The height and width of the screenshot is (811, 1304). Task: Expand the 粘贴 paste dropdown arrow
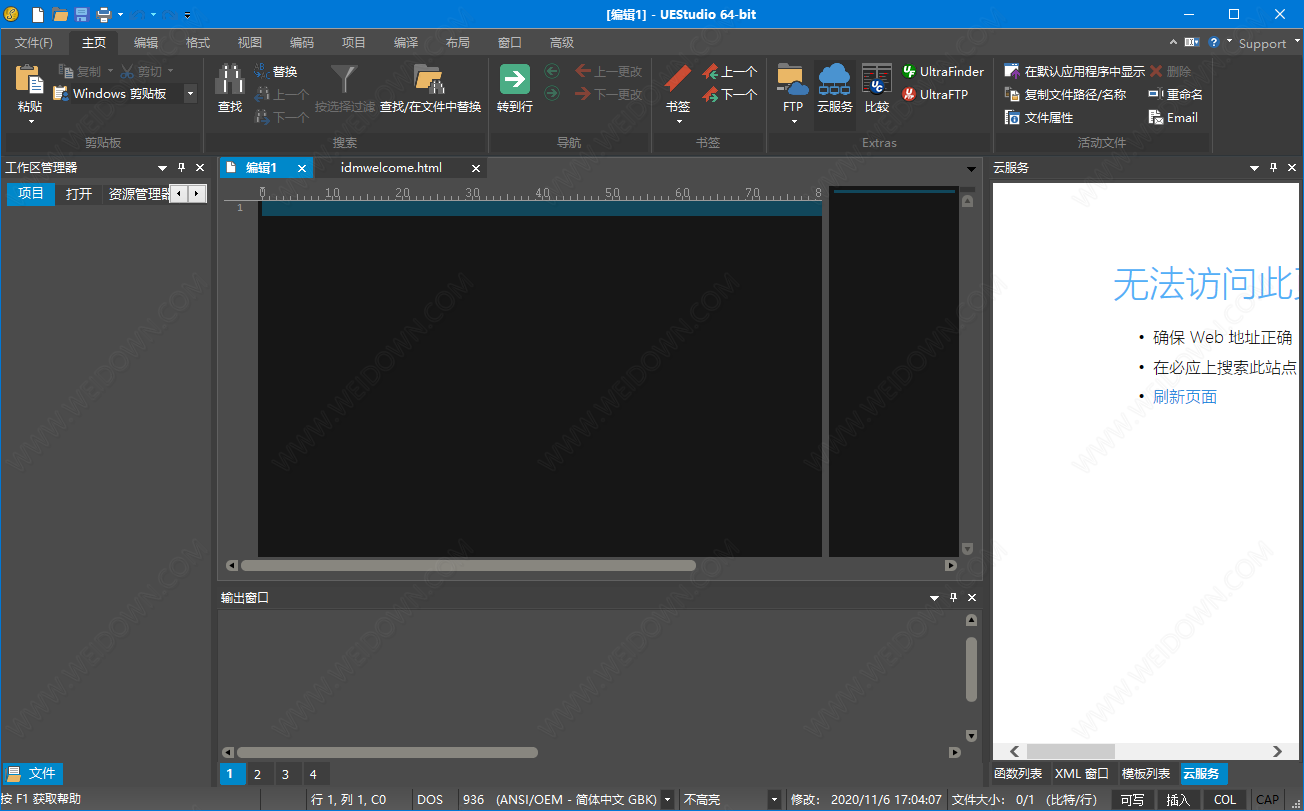click(30, 122)
